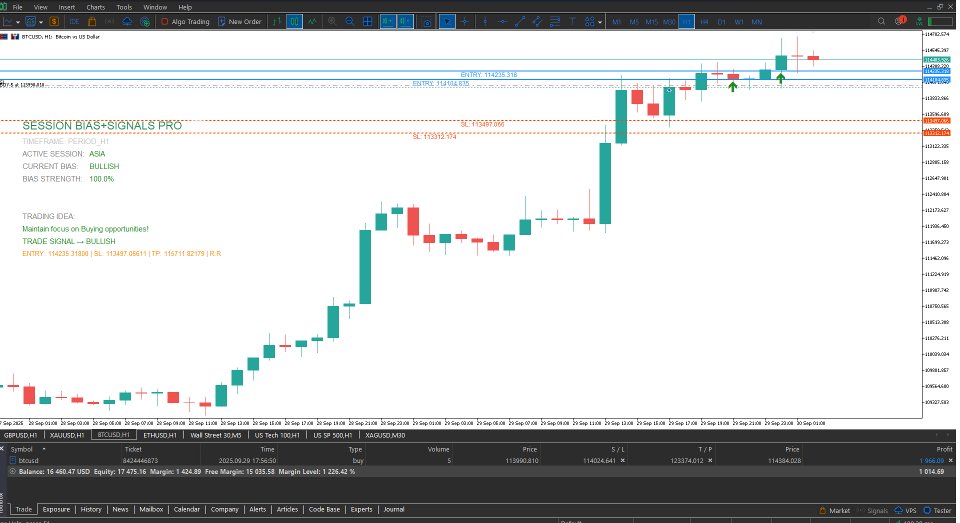This screenshot has height=523, width=960.
Task: Switch timeframe to W1
Action: coord(739,21)
